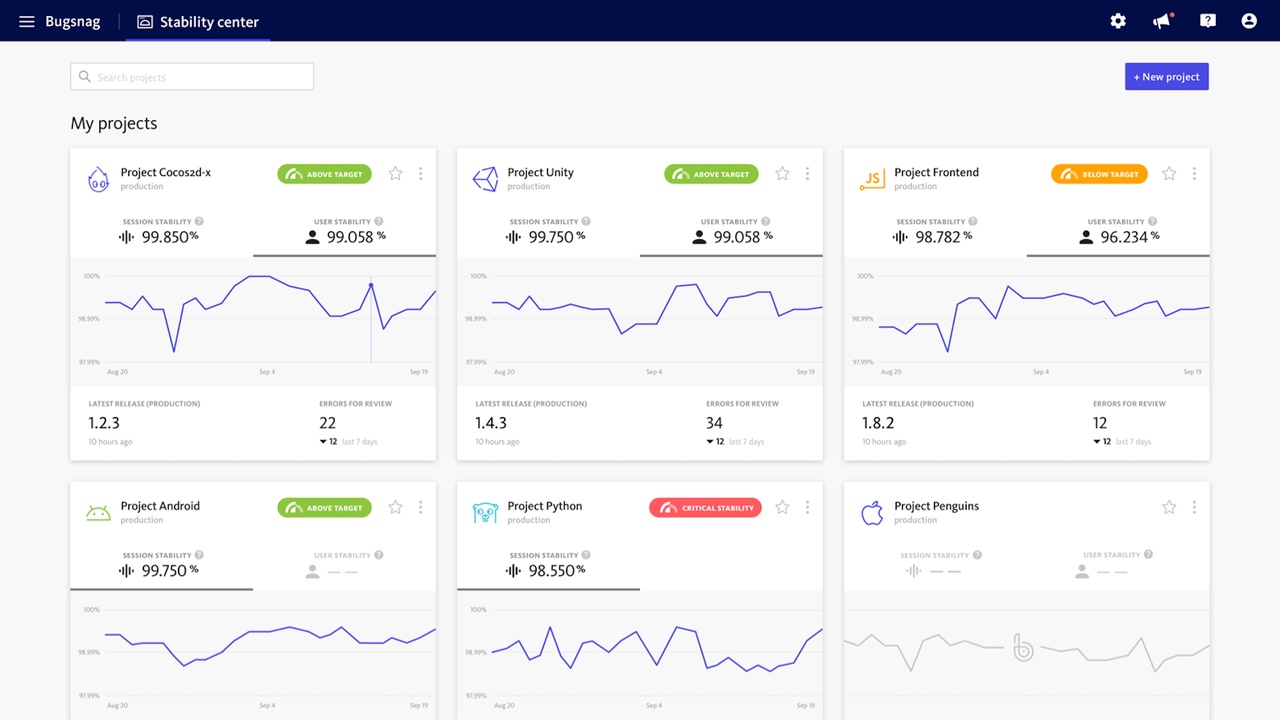
Task: Switch to Session Stability on Project Unity
Action: pyautogui.click(x=548, y=232)
